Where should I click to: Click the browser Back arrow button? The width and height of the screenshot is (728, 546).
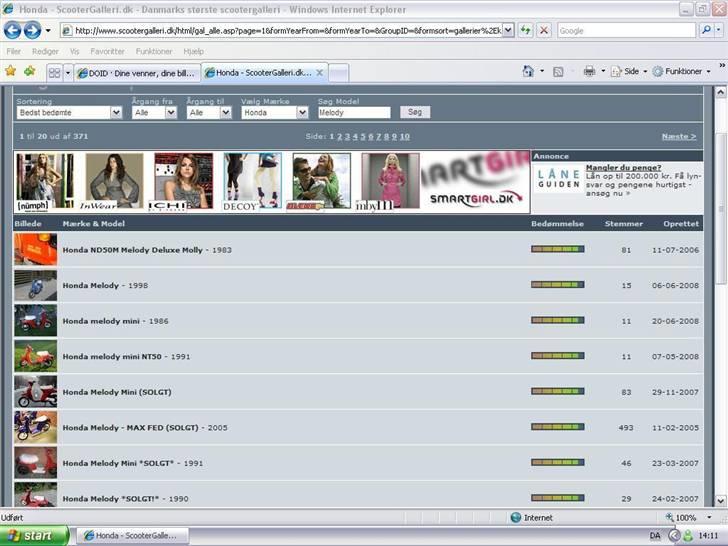point(14,31)
